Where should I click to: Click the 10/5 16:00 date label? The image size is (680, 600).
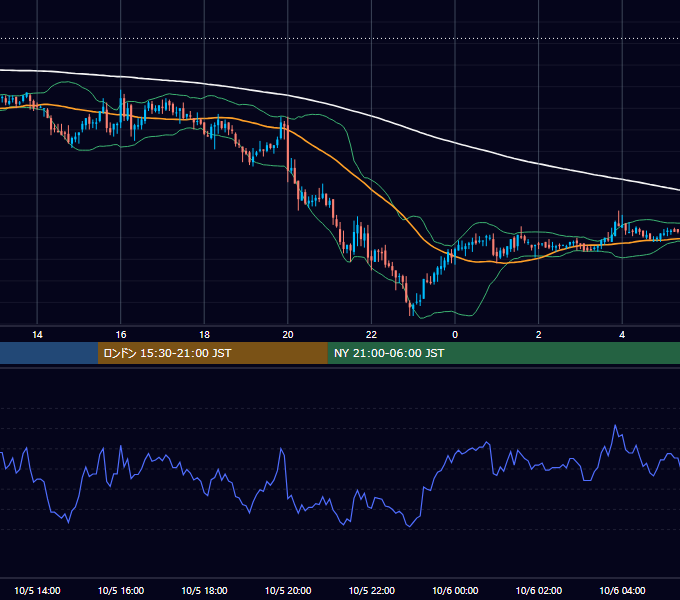[121, 590]
